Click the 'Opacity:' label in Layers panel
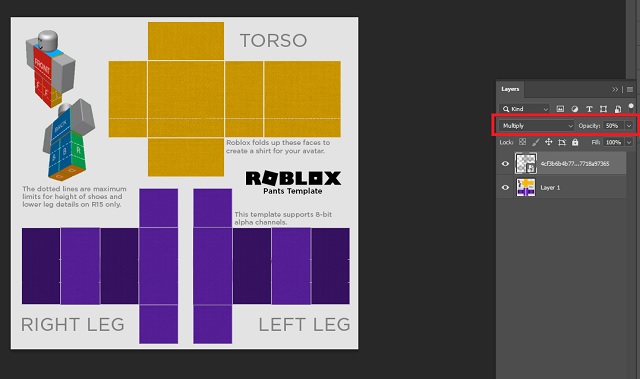Viewport: 640px width, 379px height. coord(589,126)
